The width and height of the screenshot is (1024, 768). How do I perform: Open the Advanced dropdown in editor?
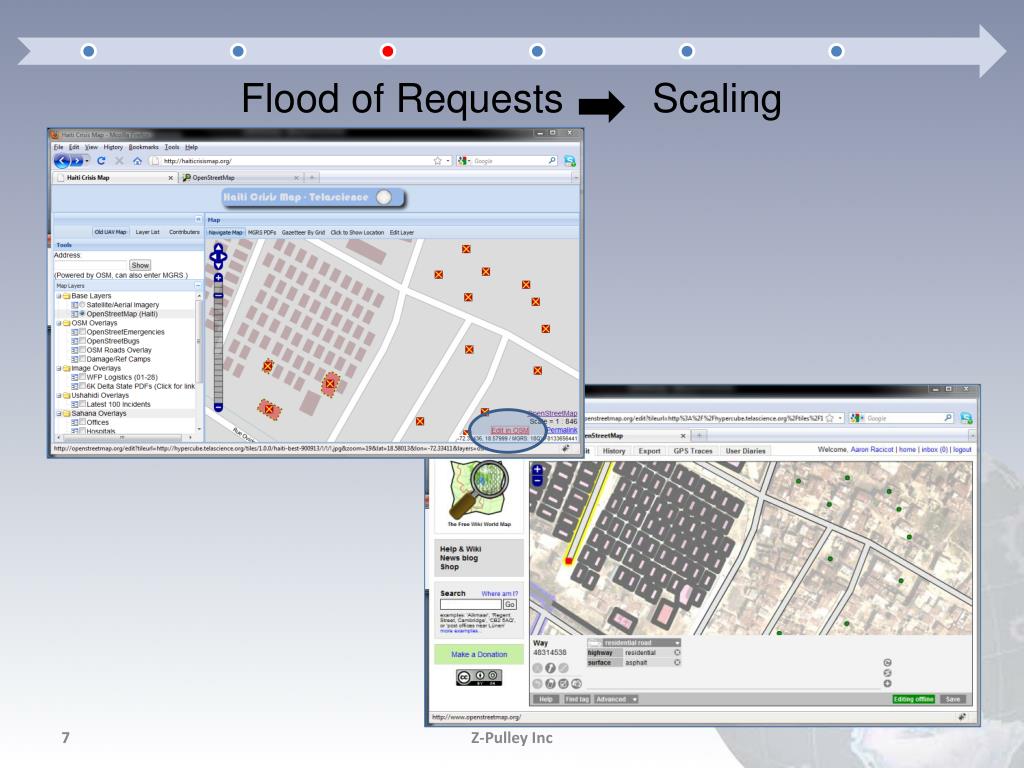click(616, 699)
